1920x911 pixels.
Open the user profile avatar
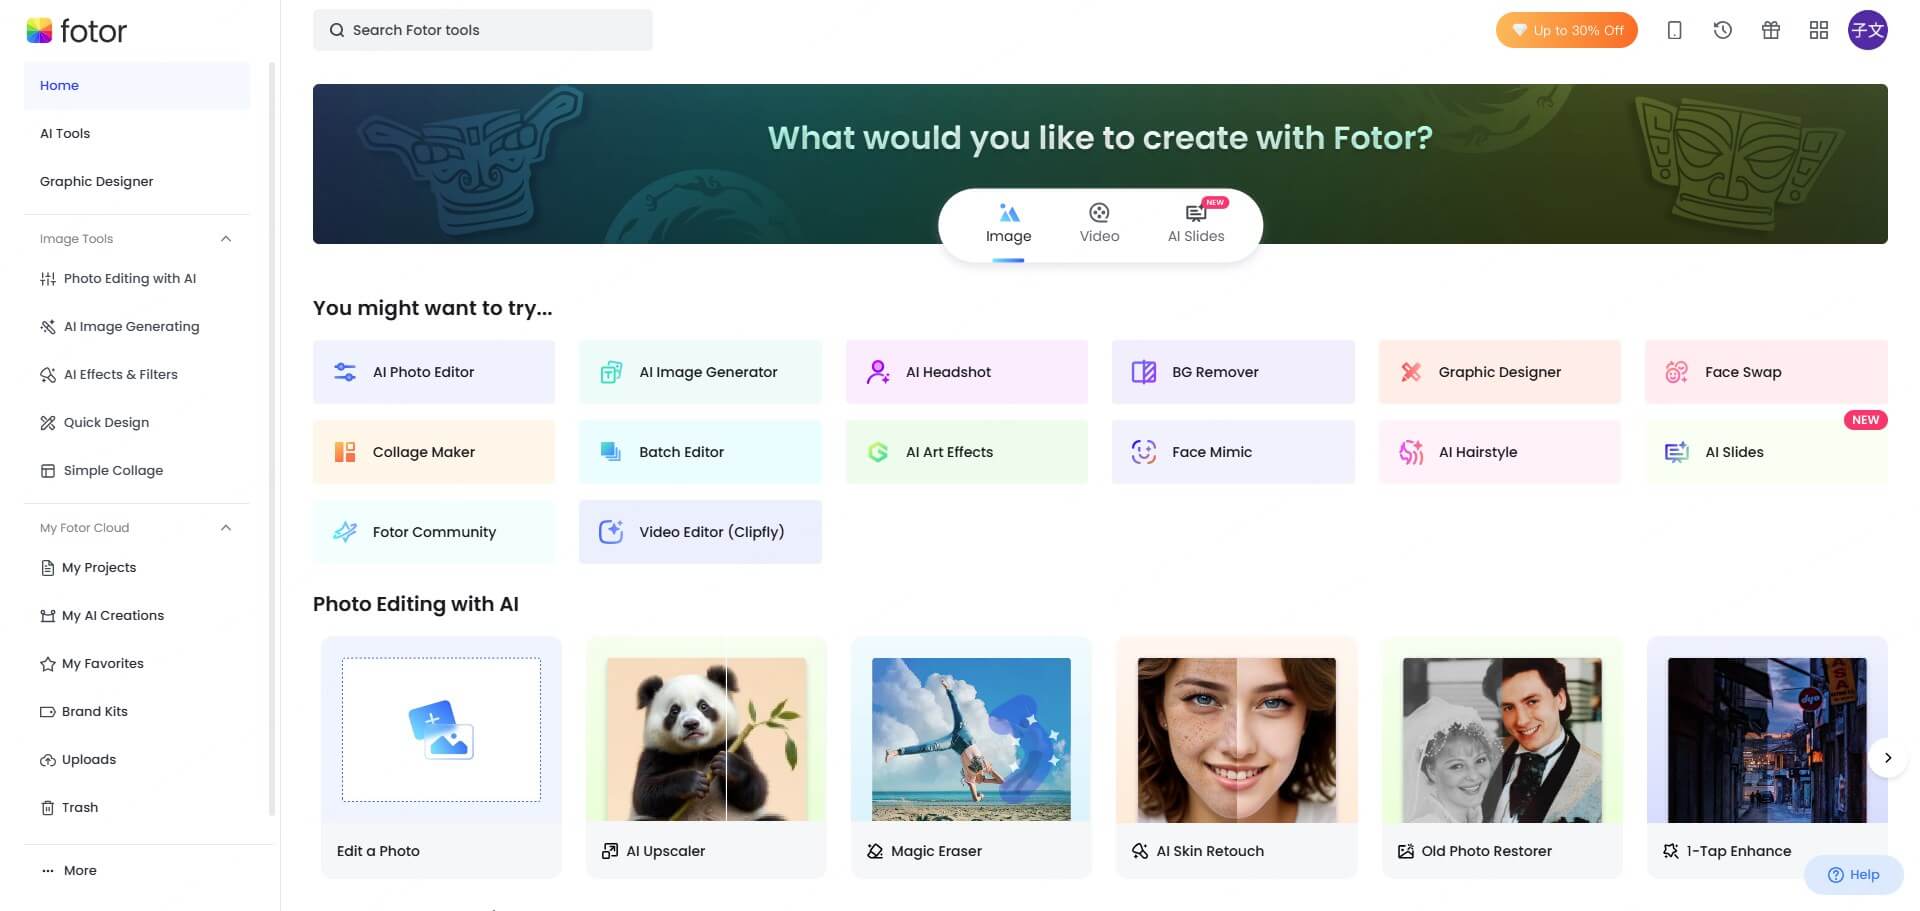click(x=1867, y=30)
